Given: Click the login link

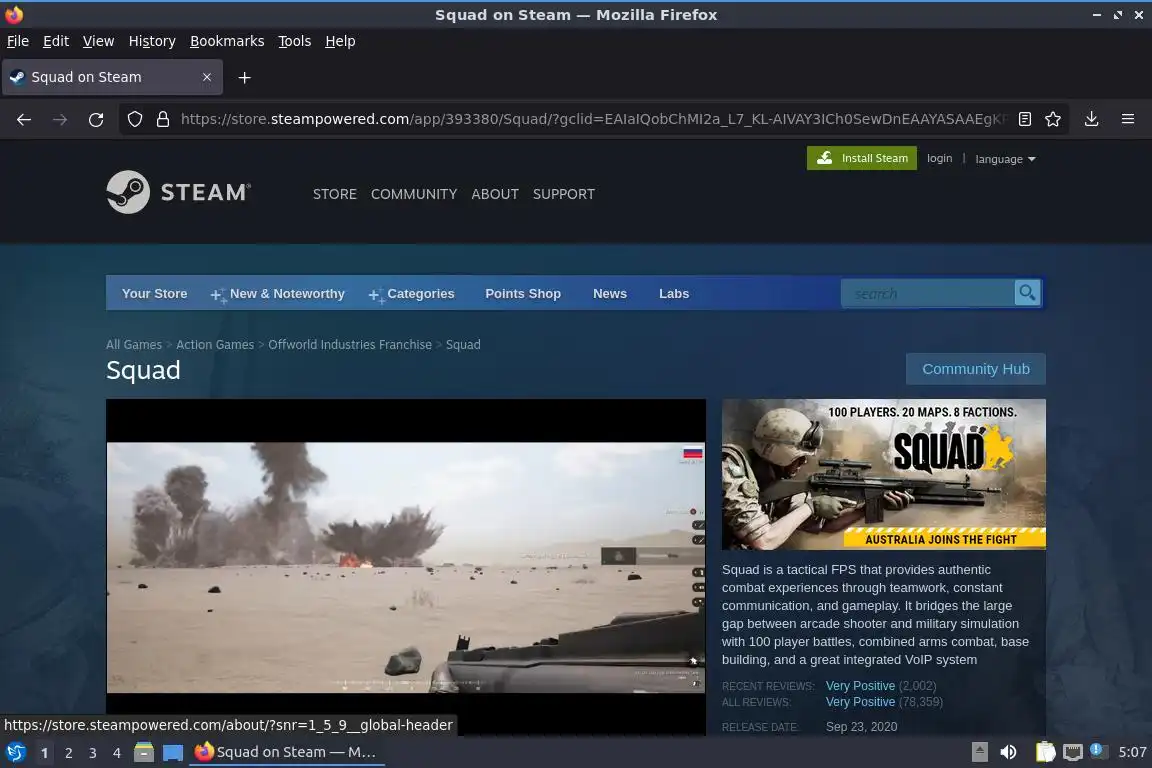Looking at the screenshot, I should pyautogui.click(x=939, y=158).
